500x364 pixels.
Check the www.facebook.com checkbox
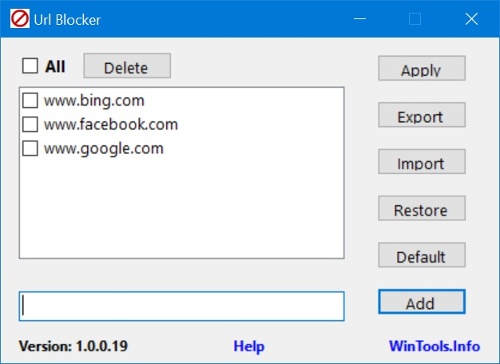click(30, 124)
